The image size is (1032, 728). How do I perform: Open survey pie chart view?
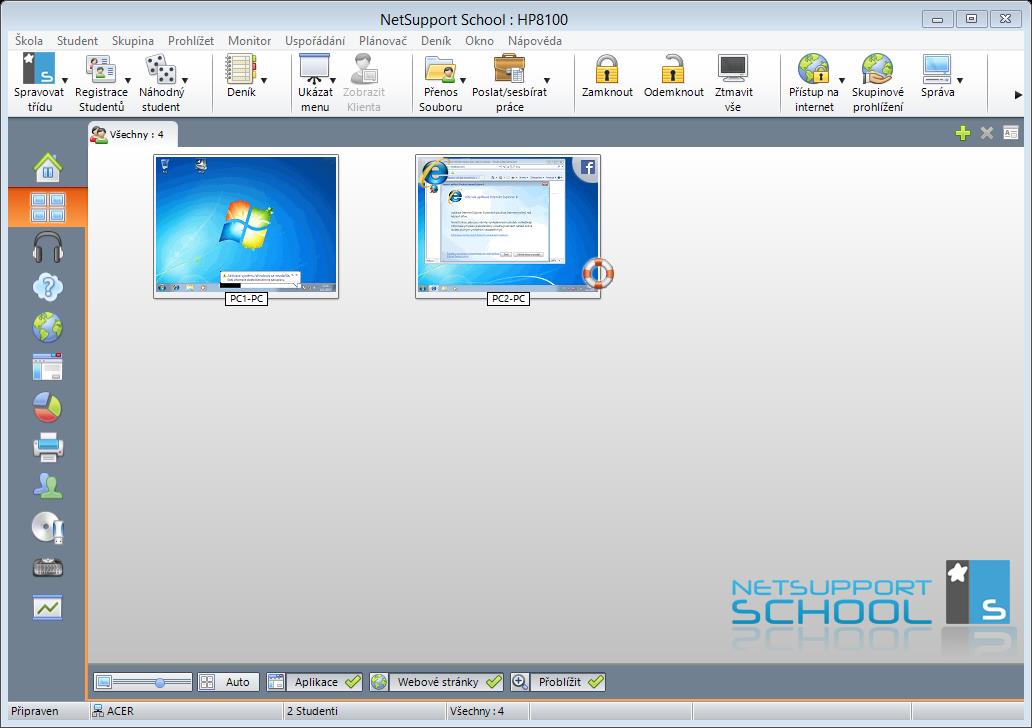(48, 407)
